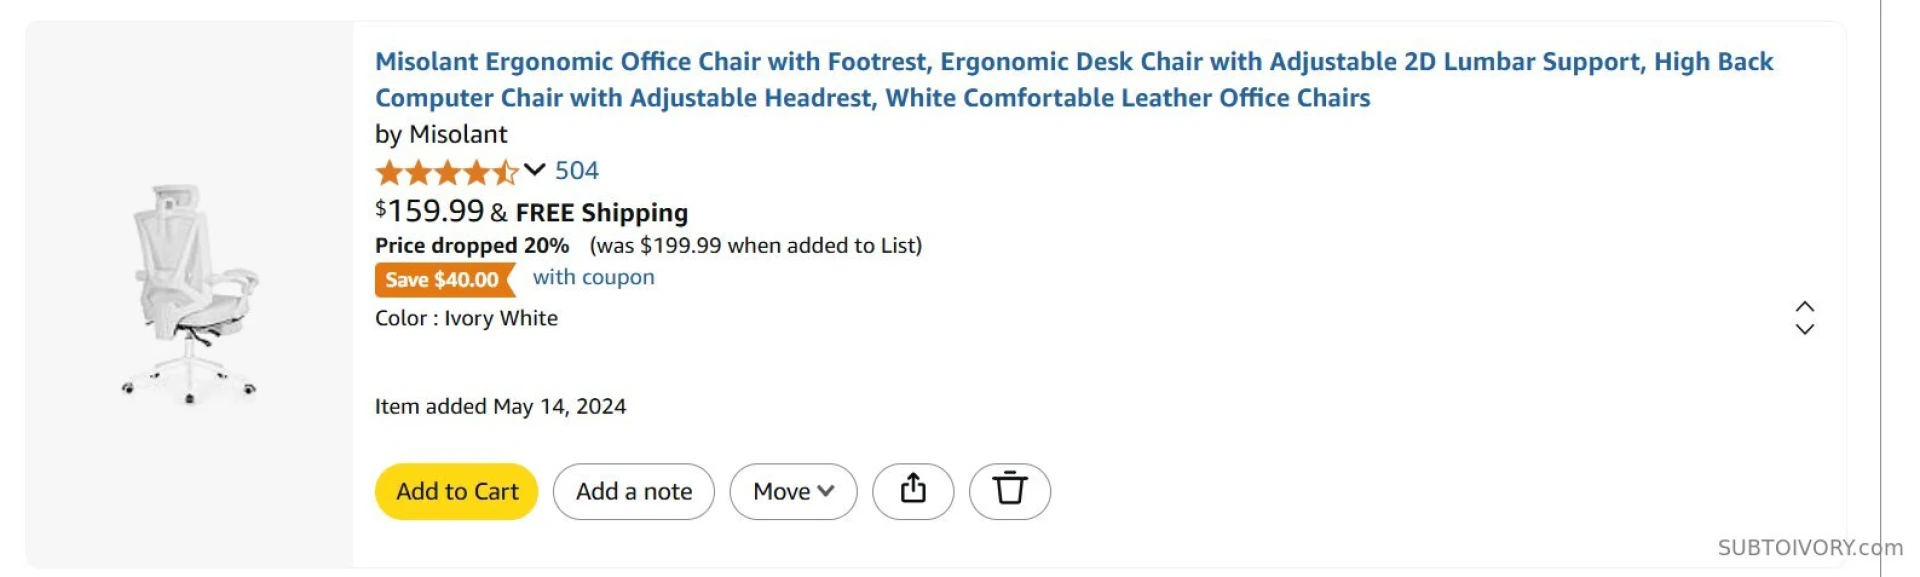
Task: Click the share icon for the chair
Action: (x=912, y=491)
